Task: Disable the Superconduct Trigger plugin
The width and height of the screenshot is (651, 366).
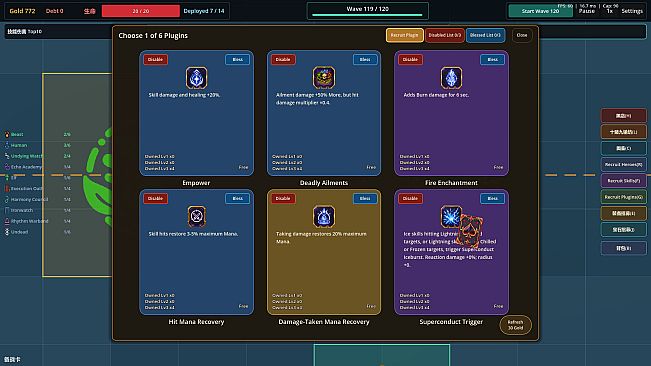Action: (x=410, y=198)
